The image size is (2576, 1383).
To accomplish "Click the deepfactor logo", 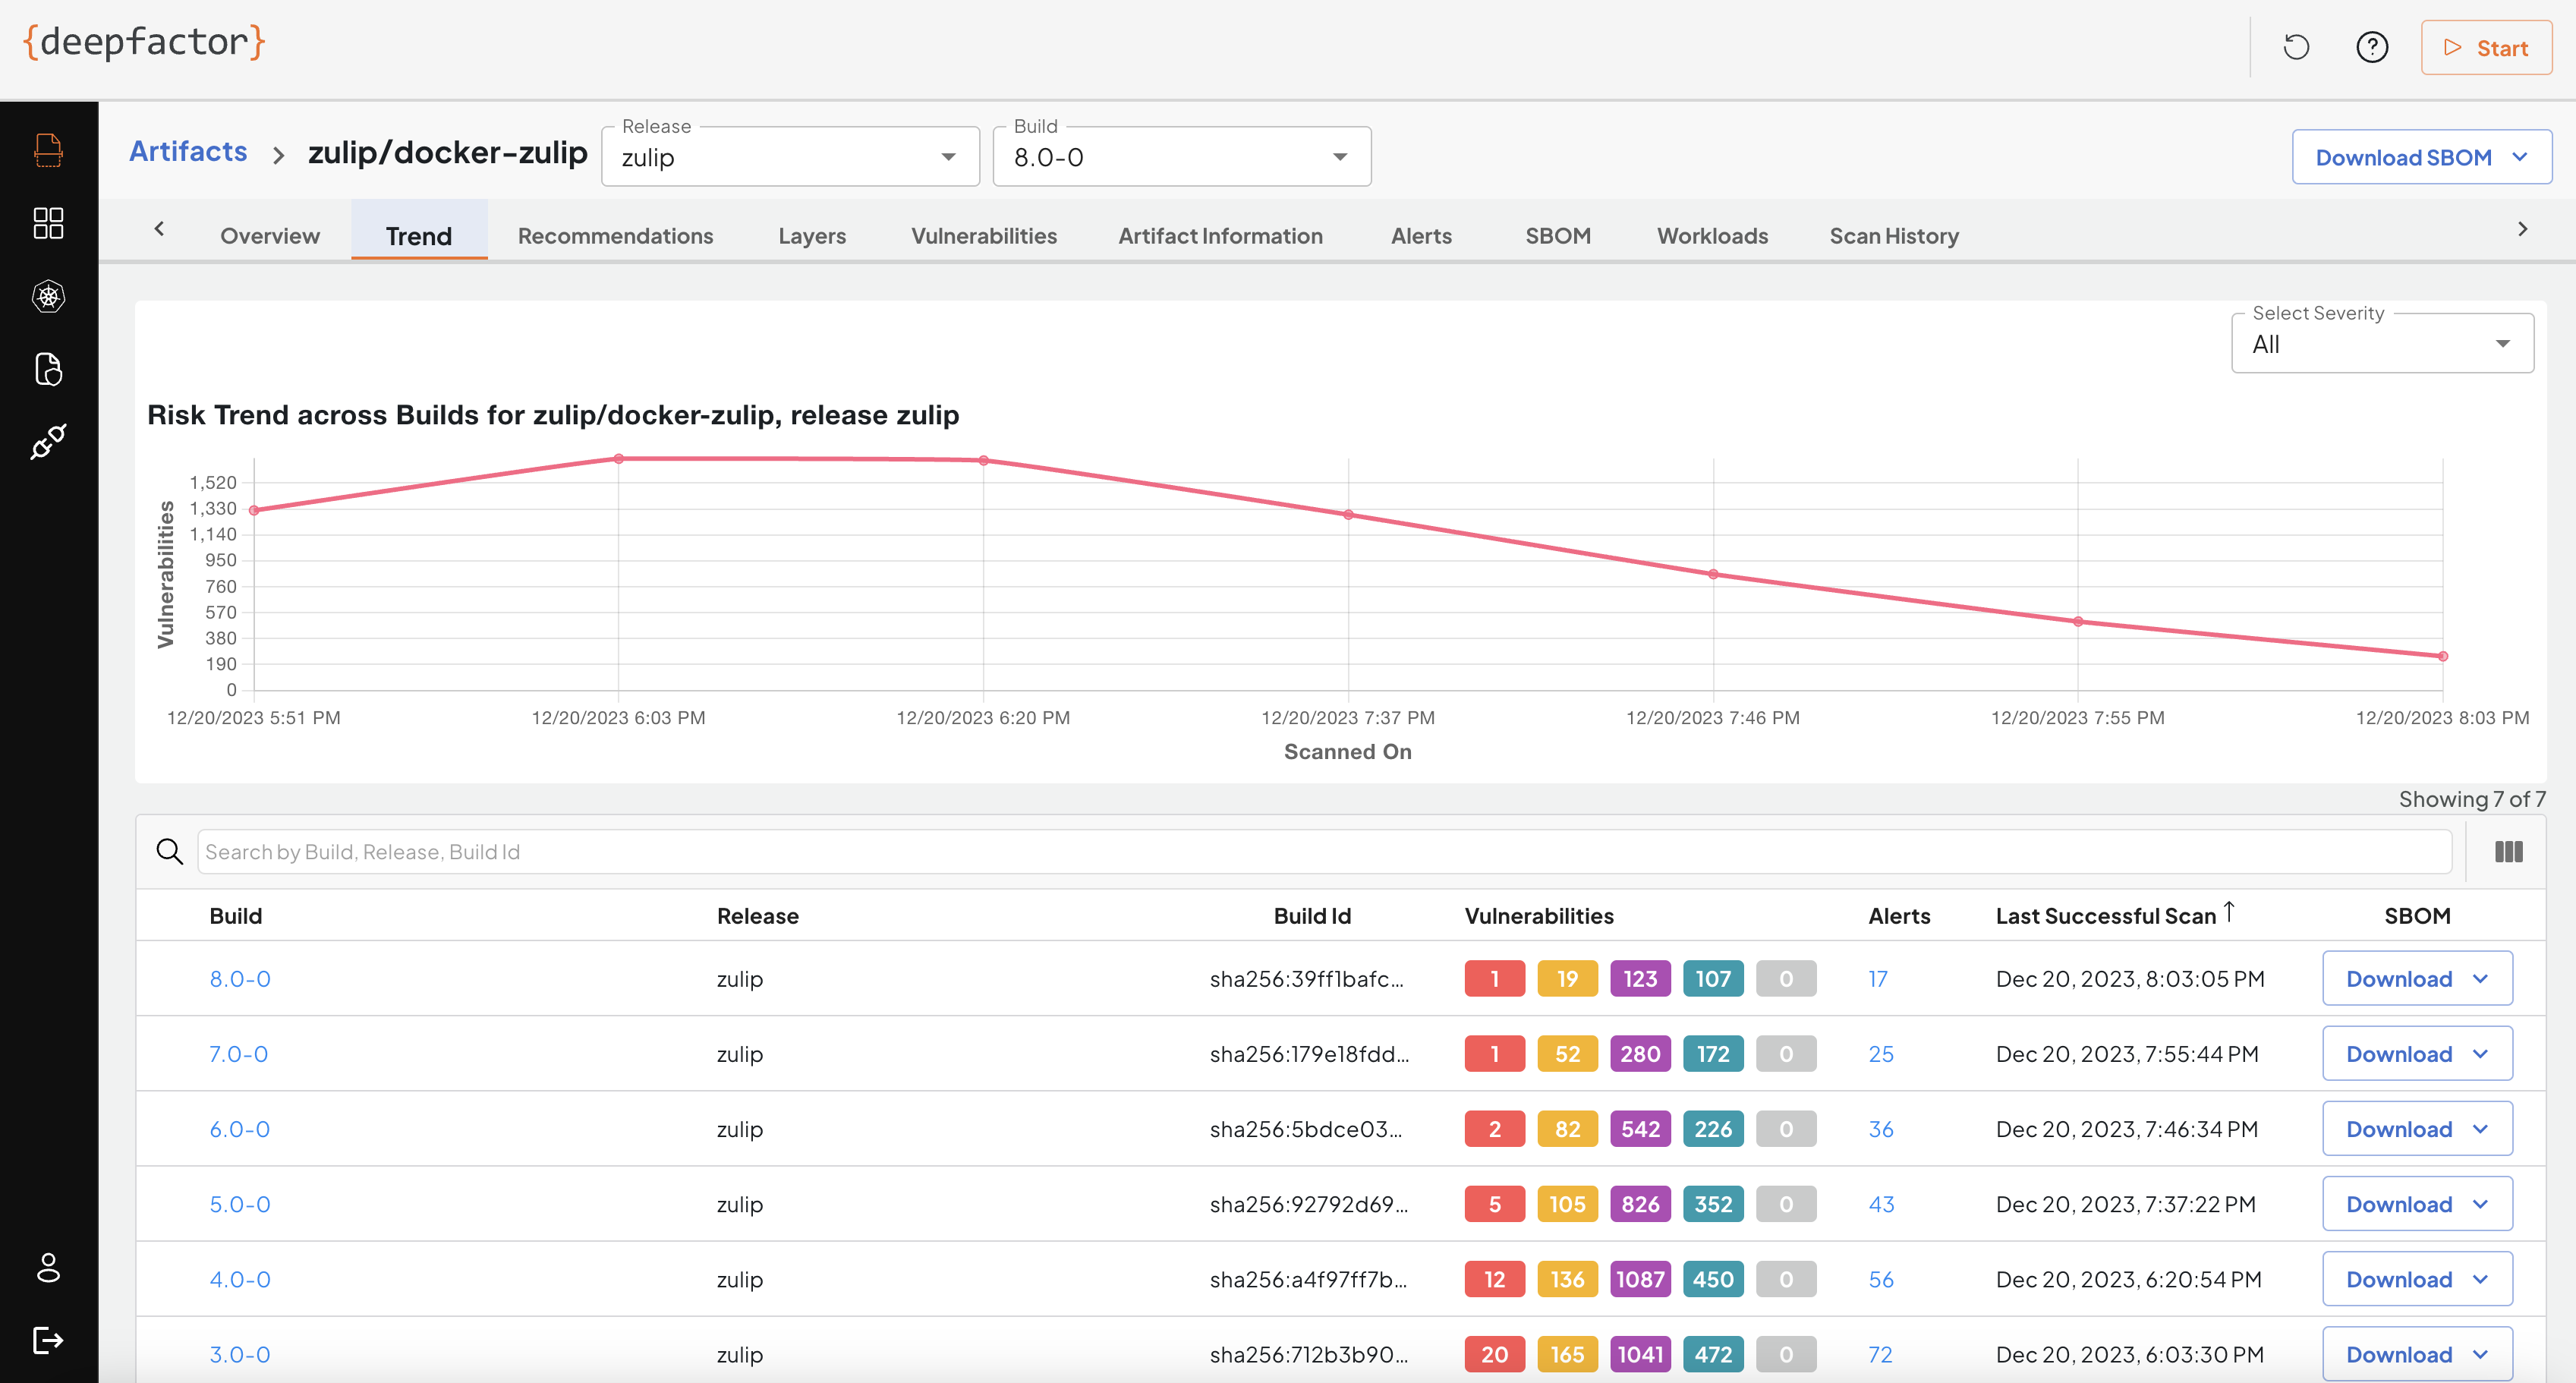I will pyautogui.click(x=144, y=42).
